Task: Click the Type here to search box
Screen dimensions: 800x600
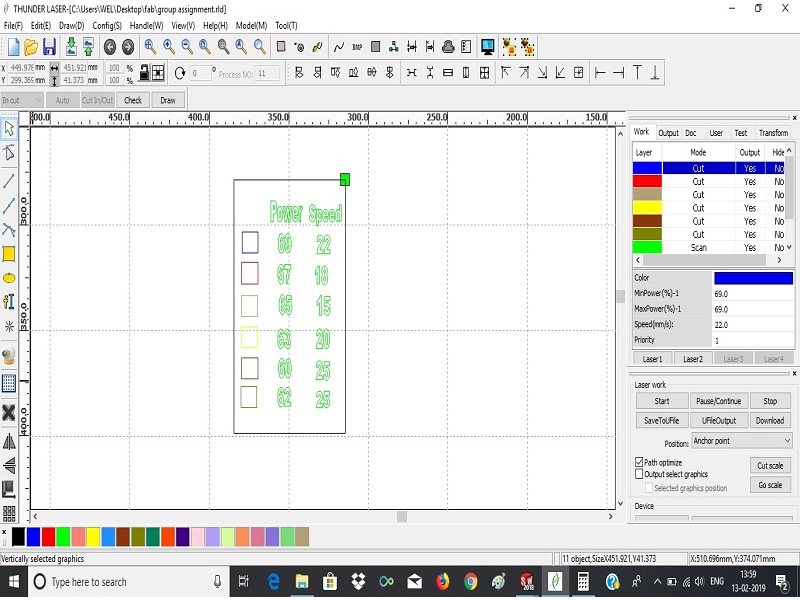Action: coord(129,582)
